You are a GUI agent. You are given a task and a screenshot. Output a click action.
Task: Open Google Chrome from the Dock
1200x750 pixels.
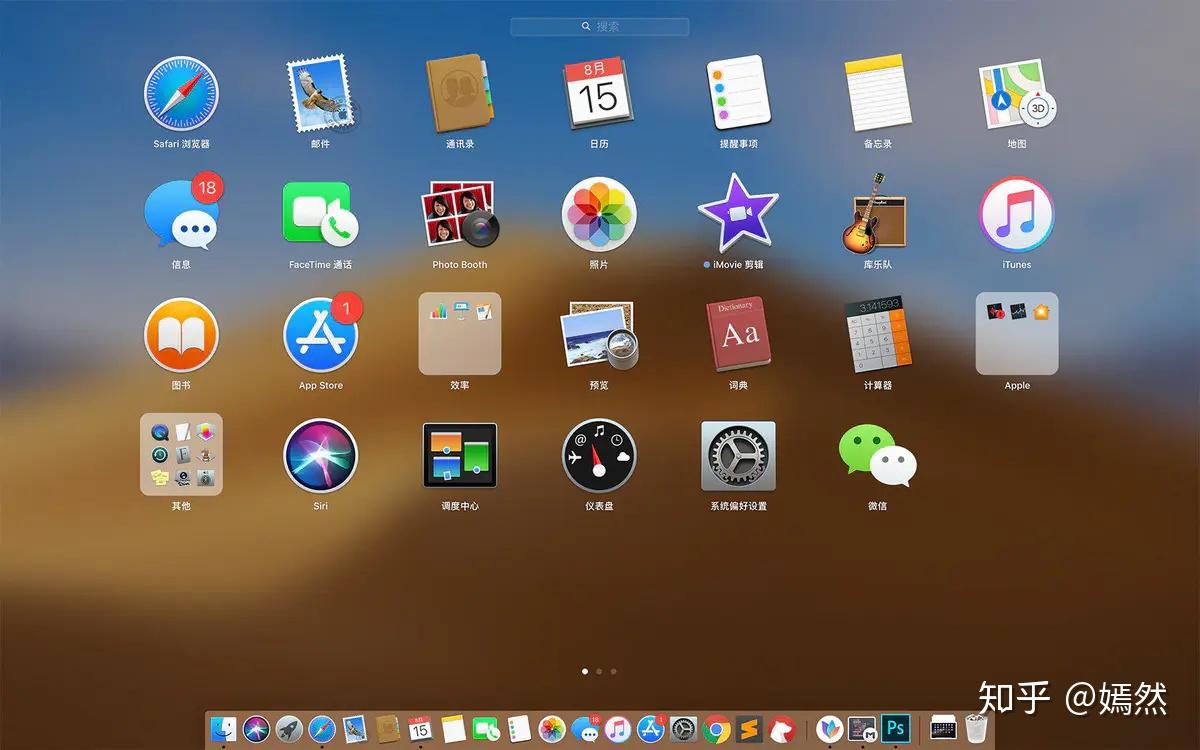(x=716, y=729)
